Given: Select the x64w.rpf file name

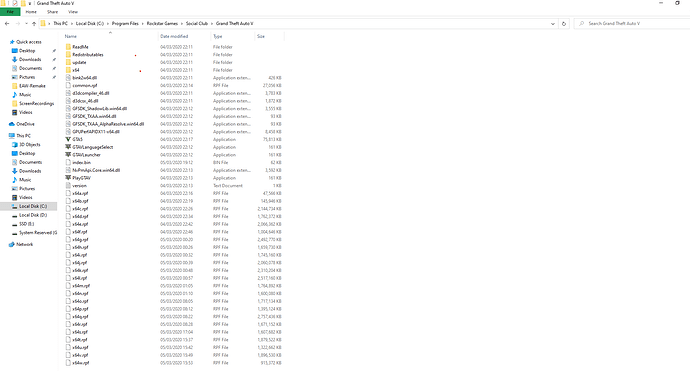Looking at the screenshot, I should click(81, 363).
